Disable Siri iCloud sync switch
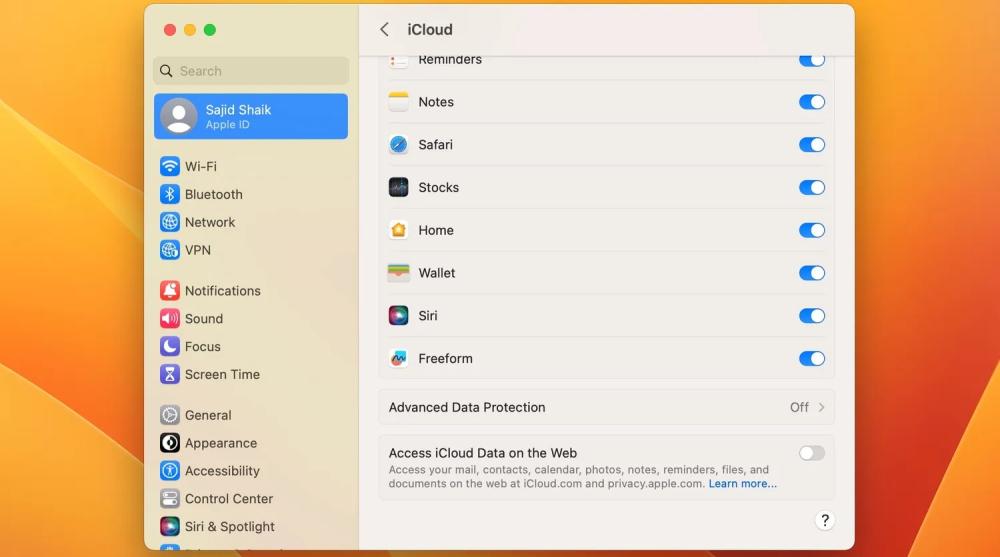Viewport: 1000px width, 557px height. tap(812, 316)
